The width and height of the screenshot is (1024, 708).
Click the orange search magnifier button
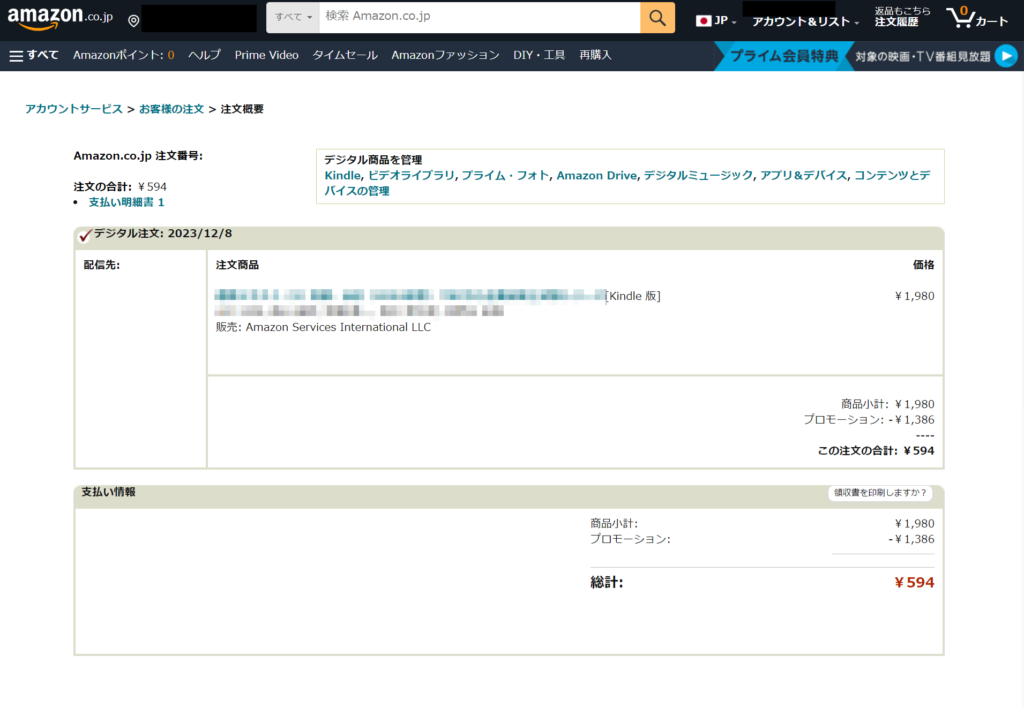coord(657,18)
